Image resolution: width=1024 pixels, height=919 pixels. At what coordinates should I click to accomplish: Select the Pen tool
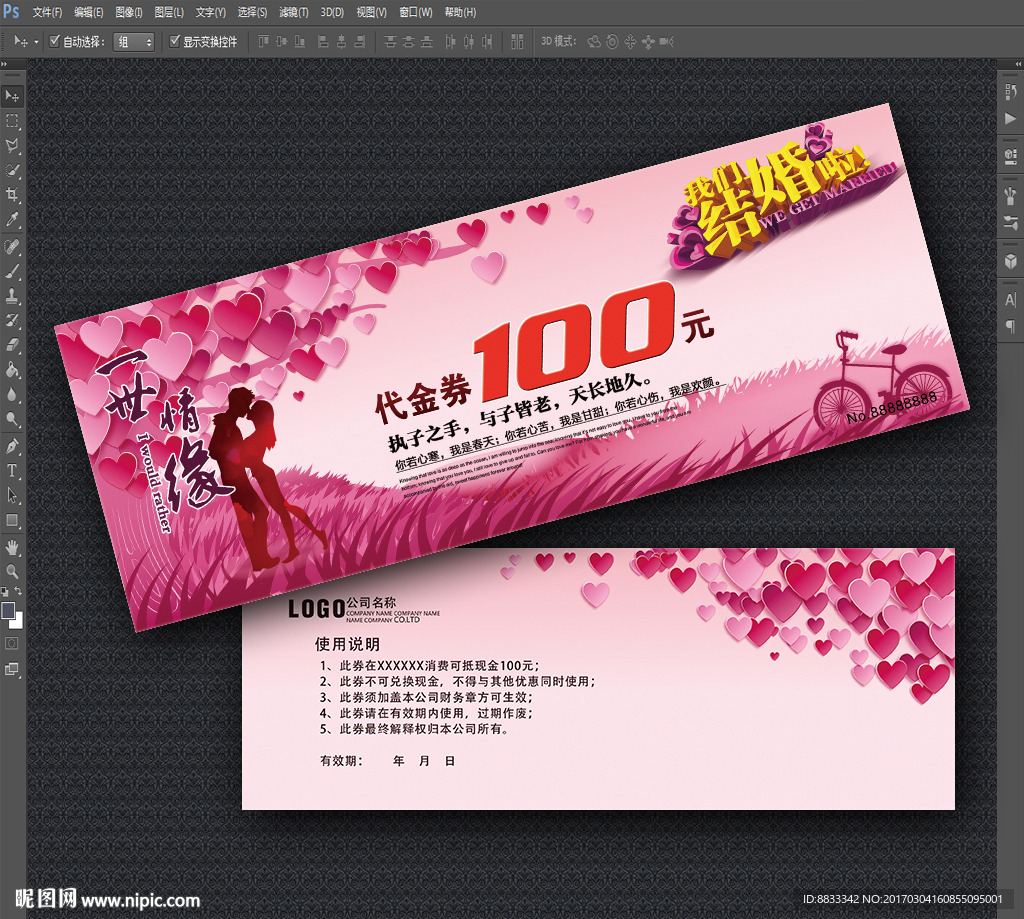[x=12, y=446]
